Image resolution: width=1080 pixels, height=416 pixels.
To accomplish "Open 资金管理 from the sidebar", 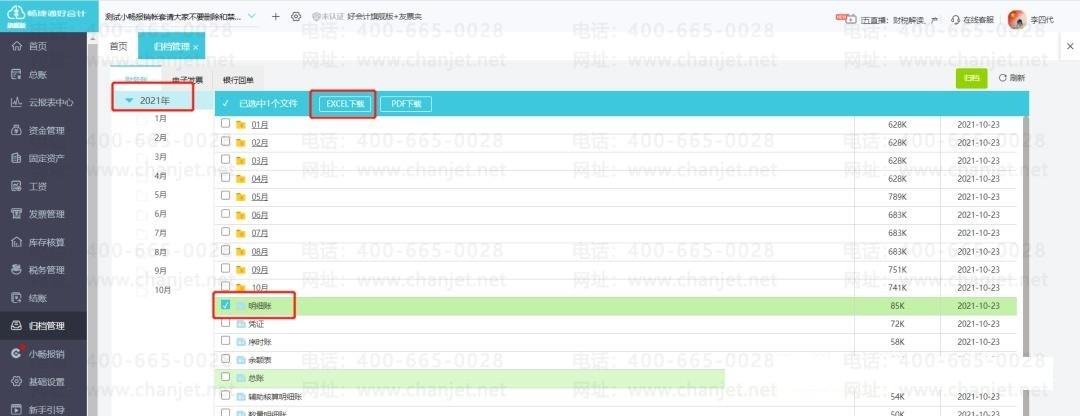I will pos(40,131).
